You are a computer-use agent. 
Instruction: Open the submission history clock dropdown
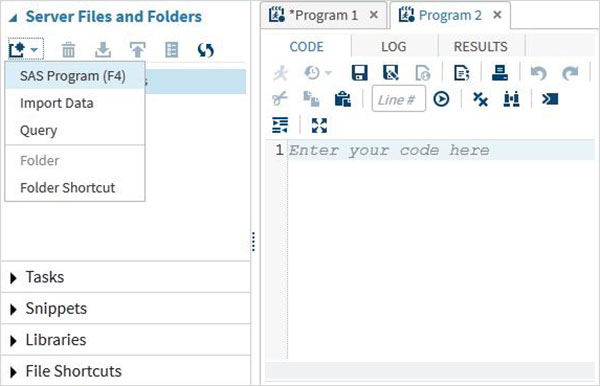coord(318,73)
